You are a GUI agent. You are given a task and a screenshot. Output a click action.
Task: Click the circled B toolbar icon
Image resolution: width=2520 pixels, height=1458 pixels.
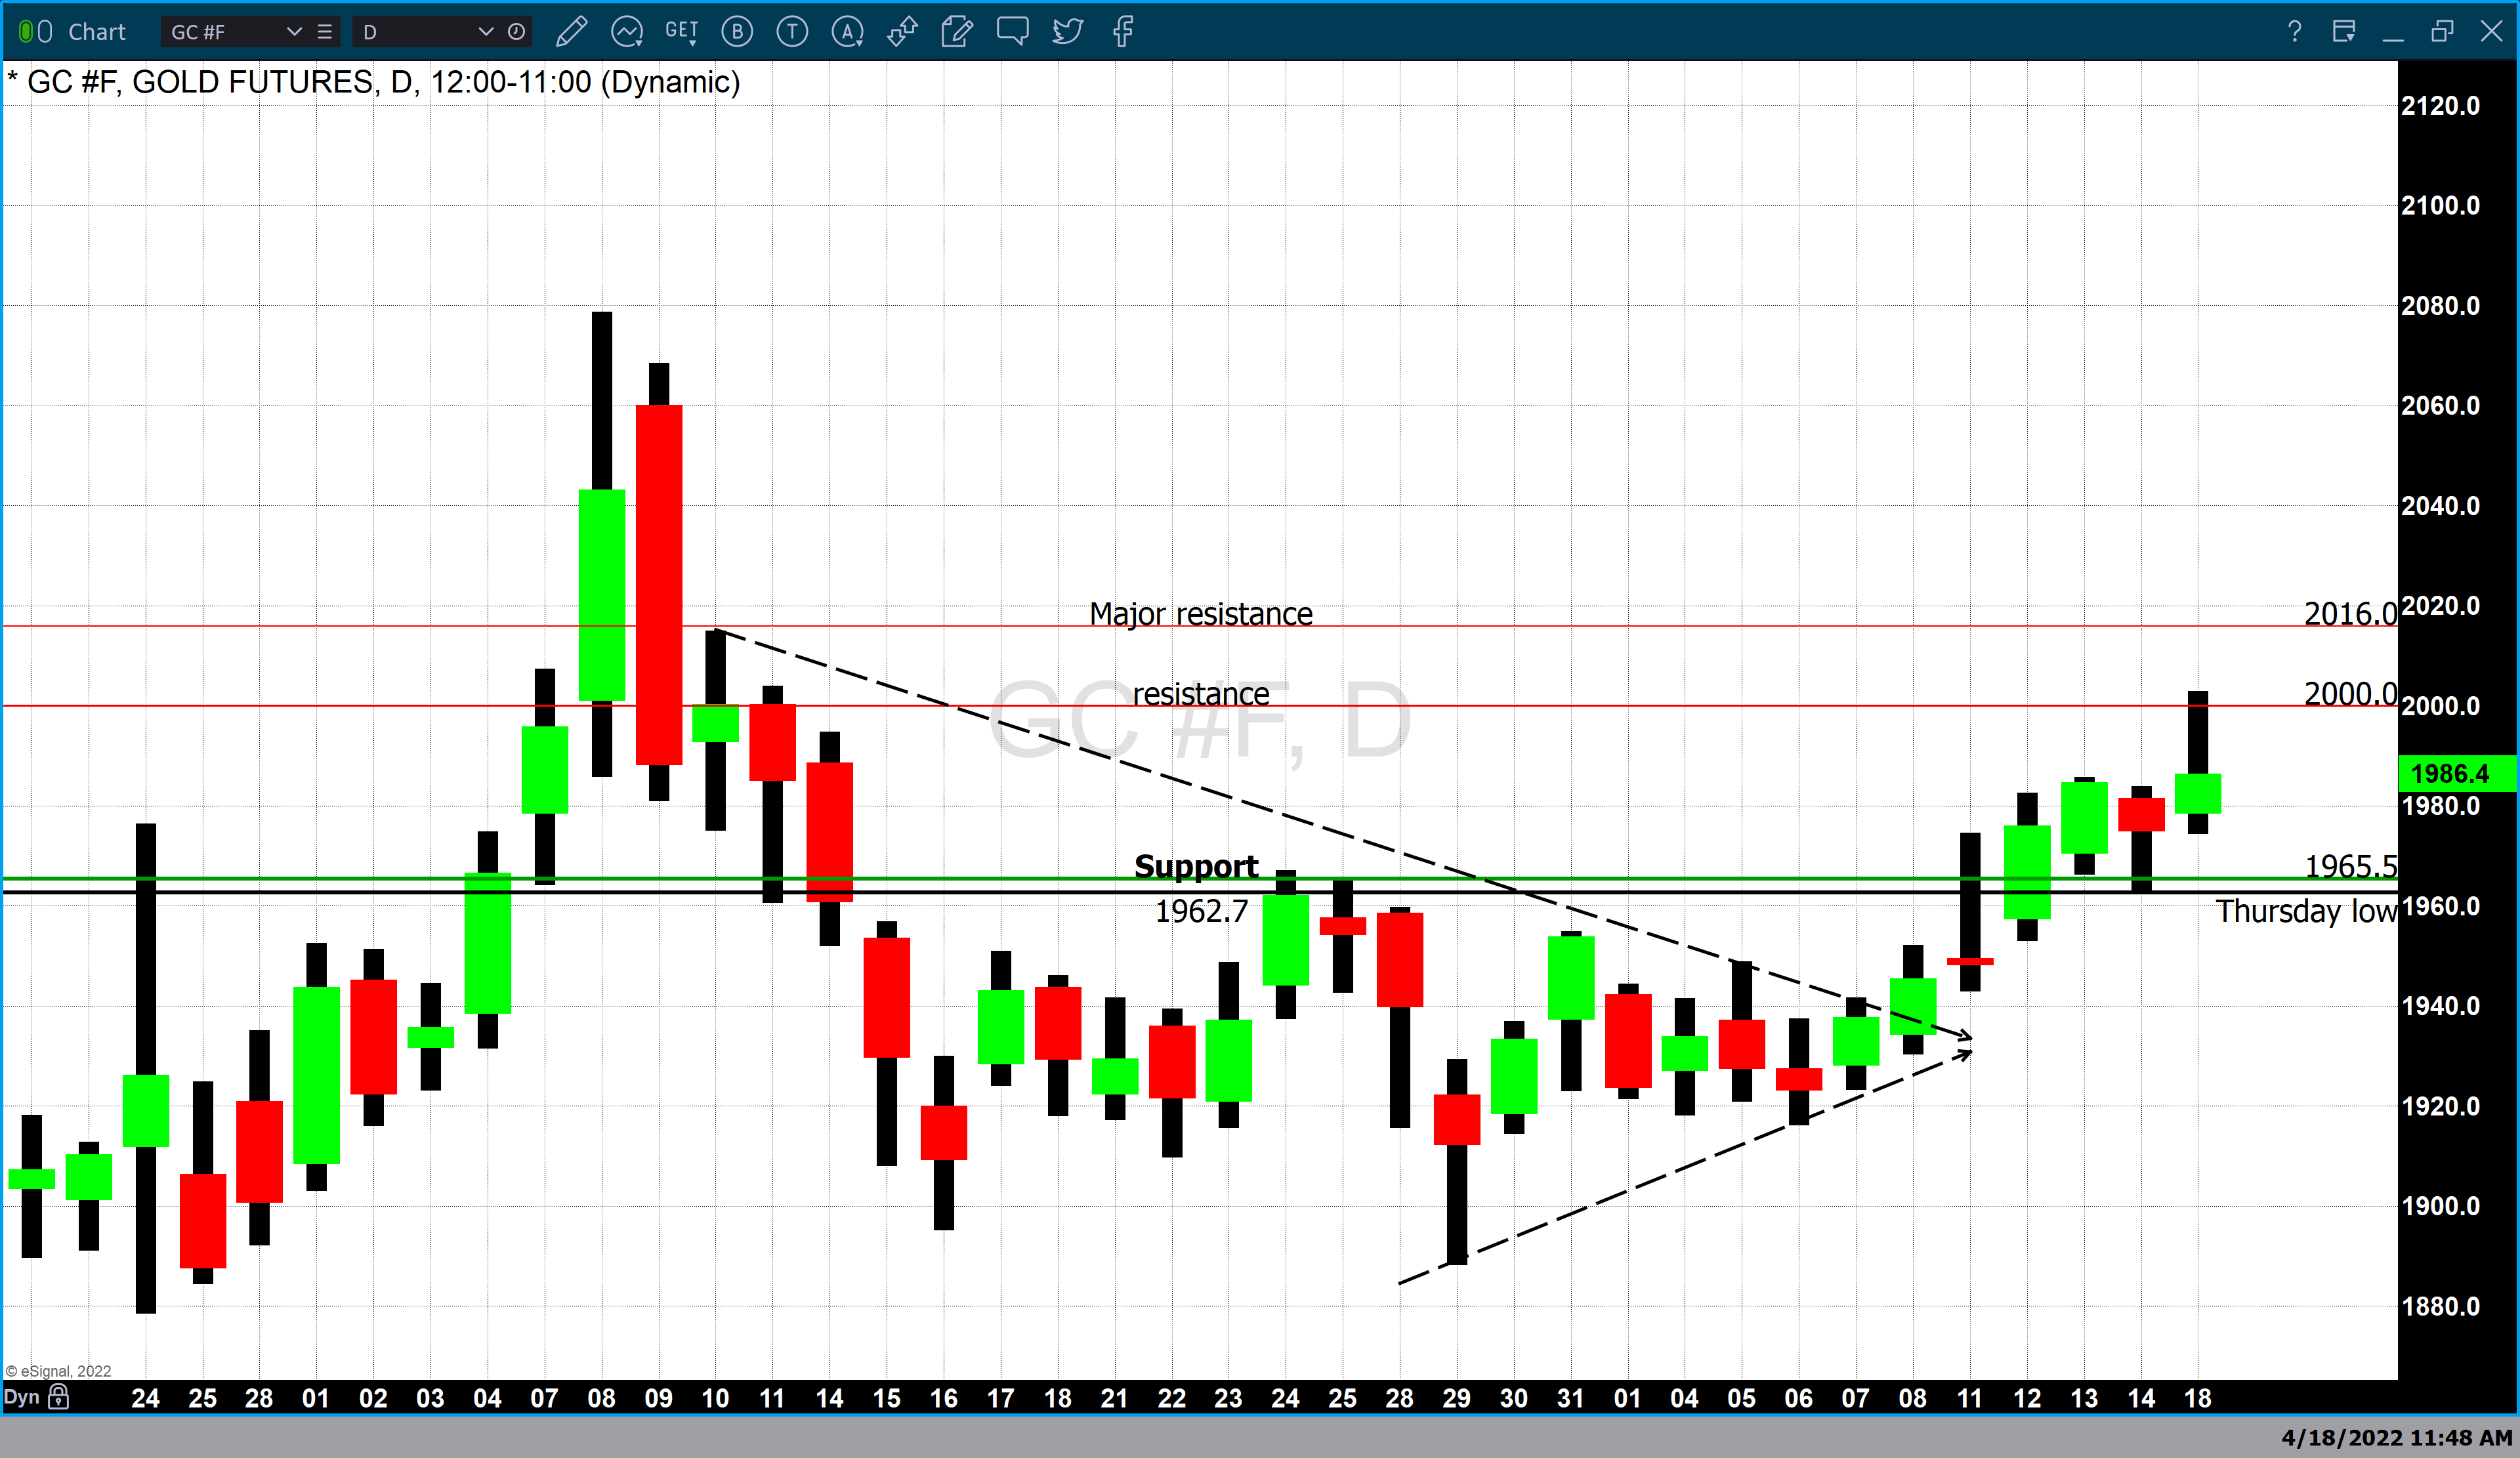[737, 32]
